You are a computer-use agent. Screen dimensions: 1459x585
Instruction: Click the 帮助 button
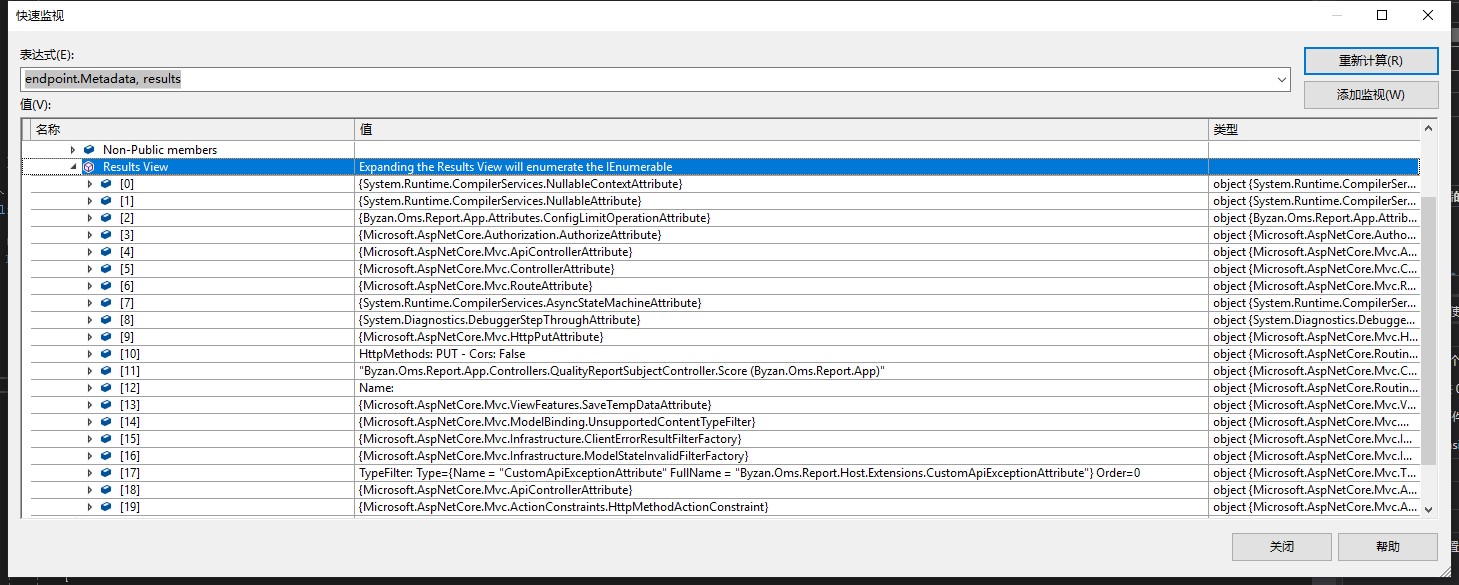pos(1388,546)
